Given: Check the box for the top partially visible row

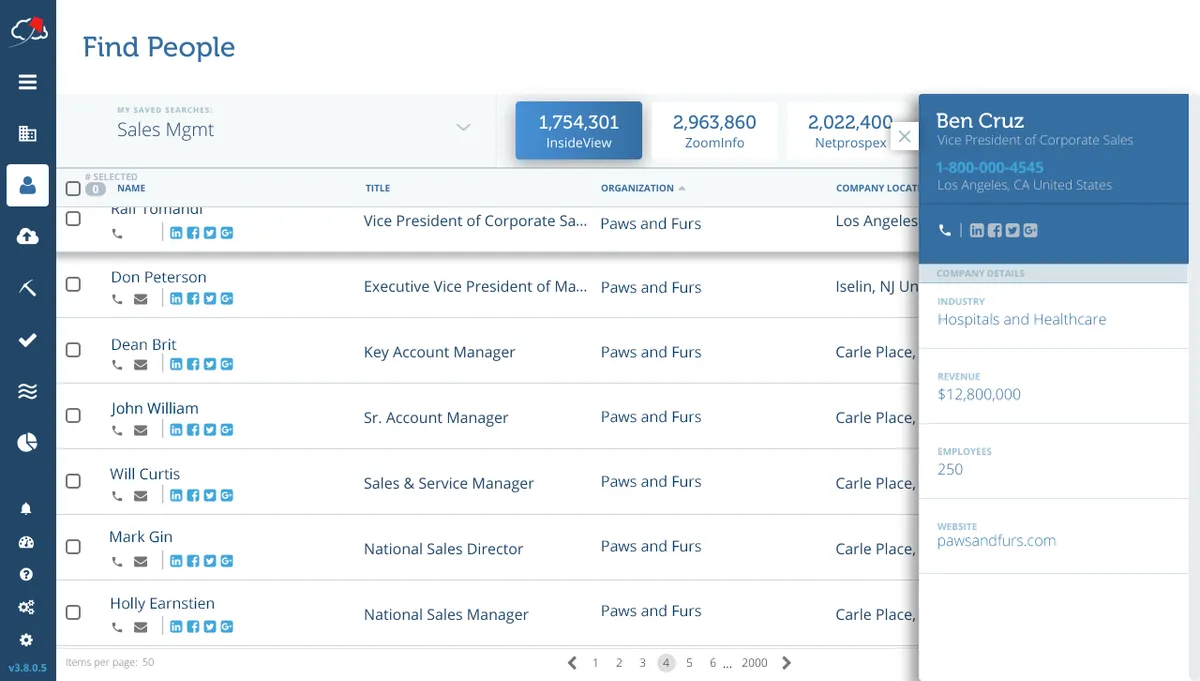Looking at the screenshot, I should [x=73, y=219].
